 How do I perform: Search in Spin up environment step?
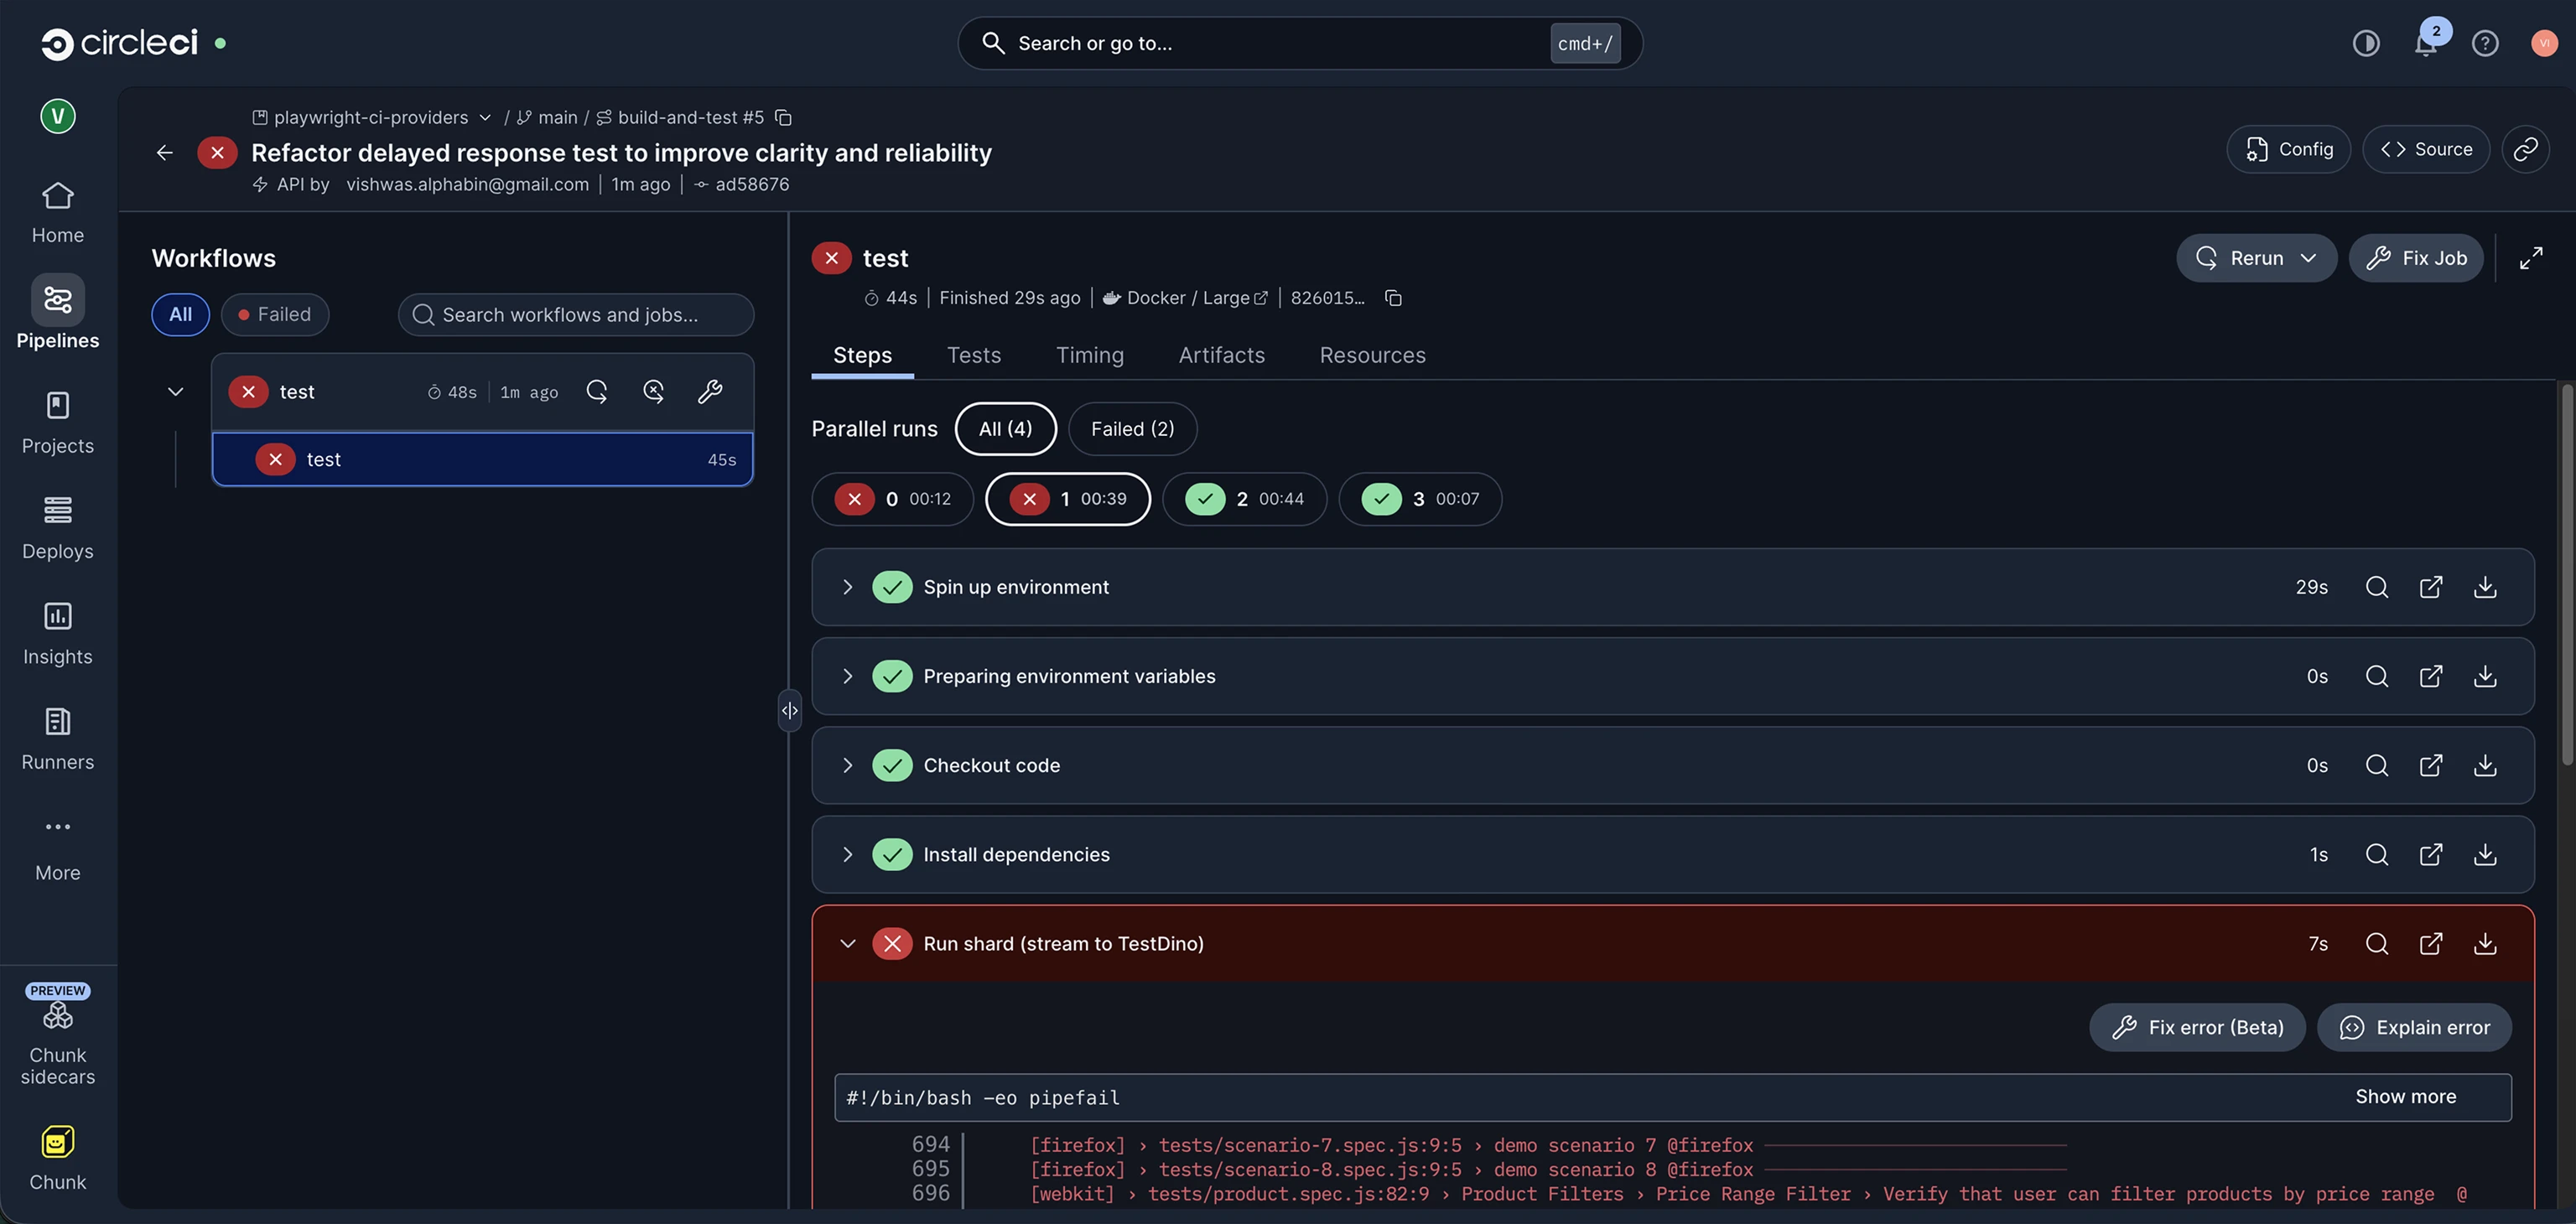pos(2376,587)
